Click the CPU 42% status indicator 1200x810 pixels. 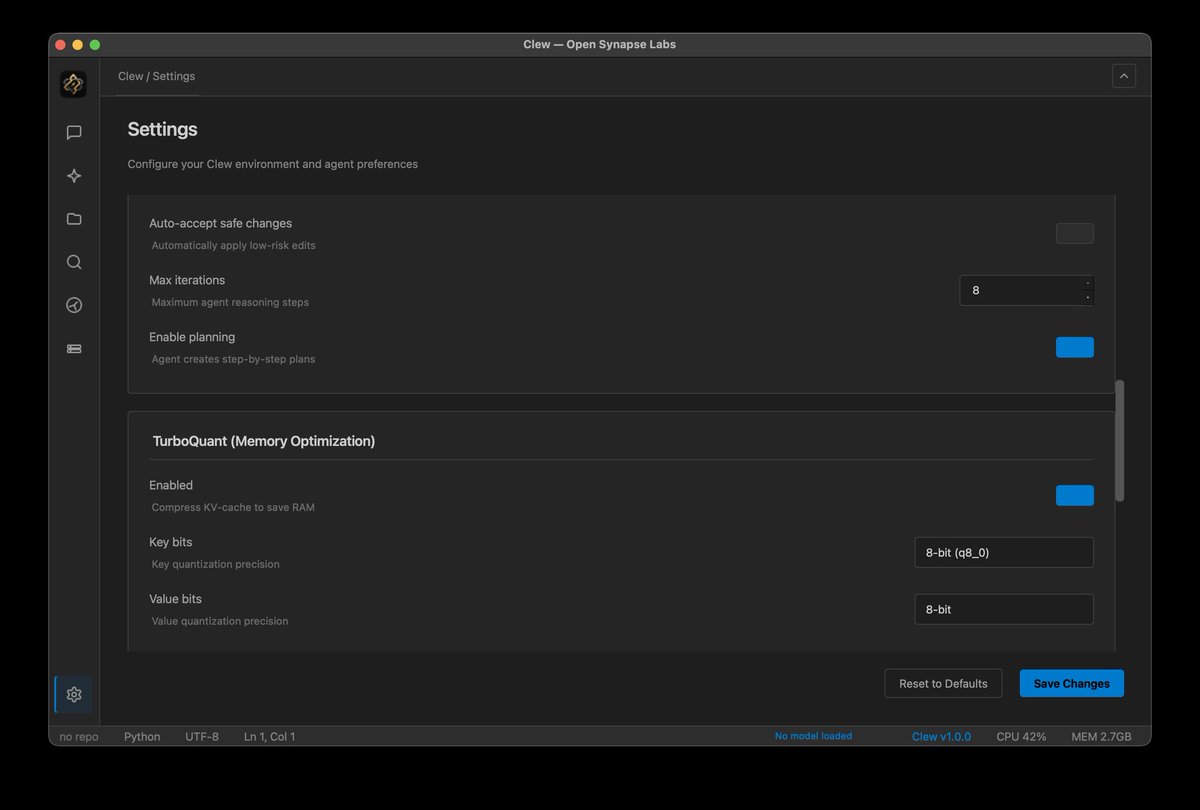1021,737
